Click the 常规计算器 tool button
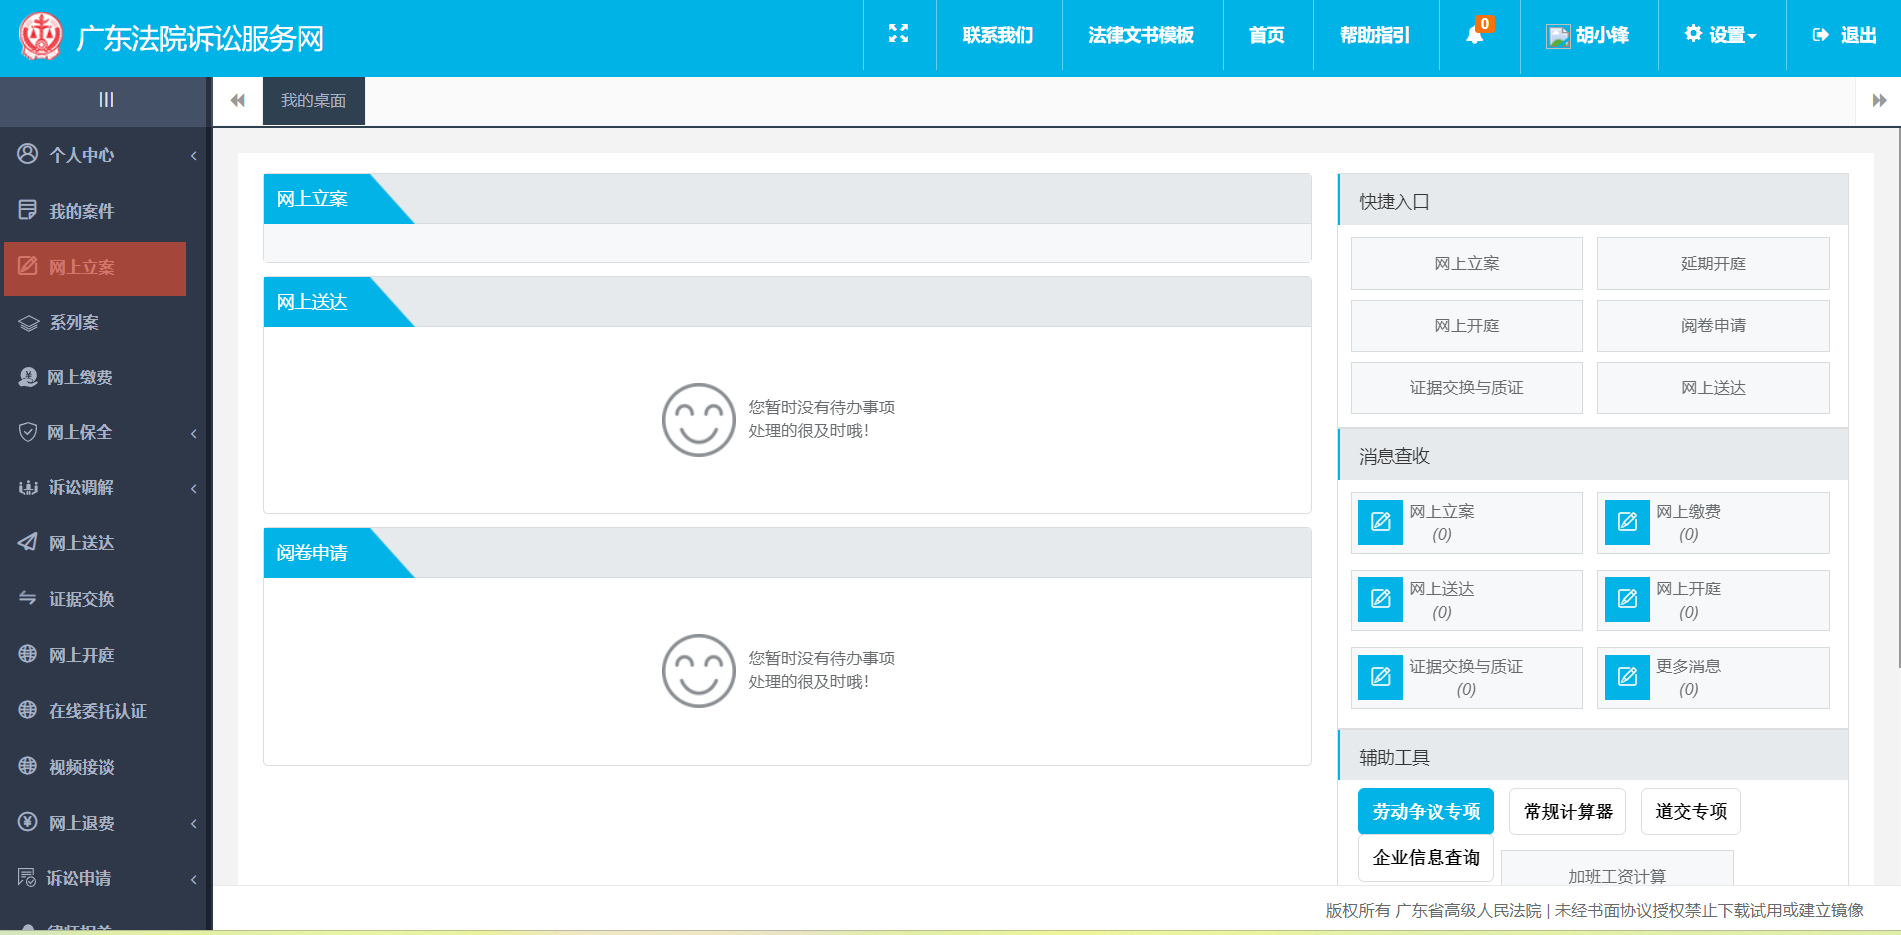Viewport: 1901px width, 935px height. coord(1568,811)
